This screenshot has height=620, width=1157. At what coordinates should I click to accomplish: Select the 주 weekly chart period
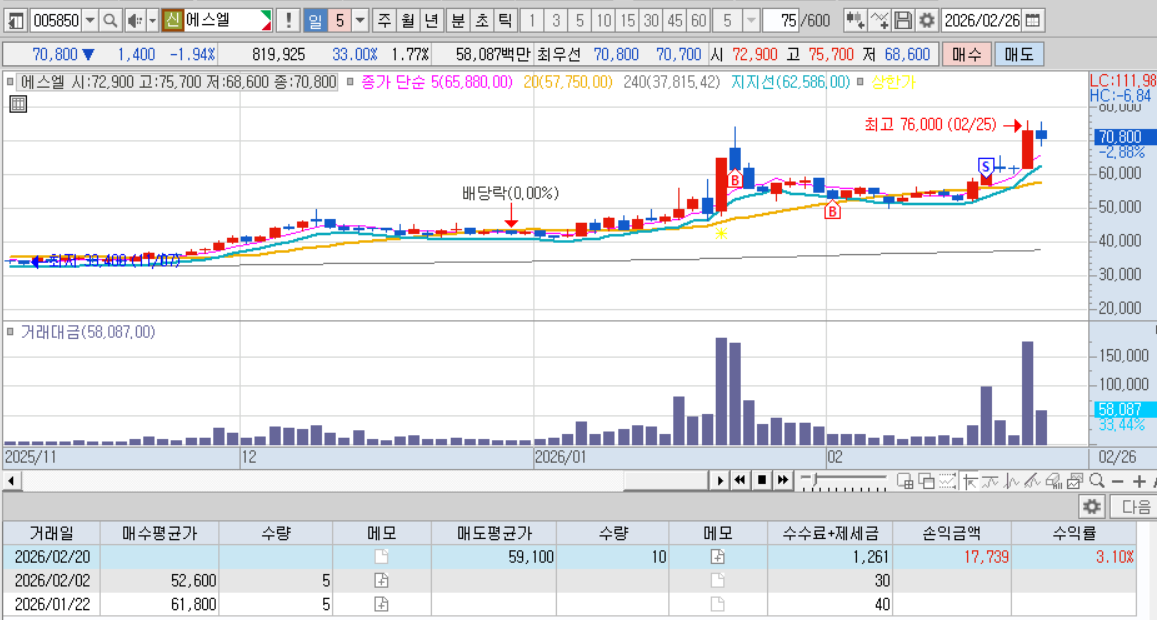click(x=384, y=21)
